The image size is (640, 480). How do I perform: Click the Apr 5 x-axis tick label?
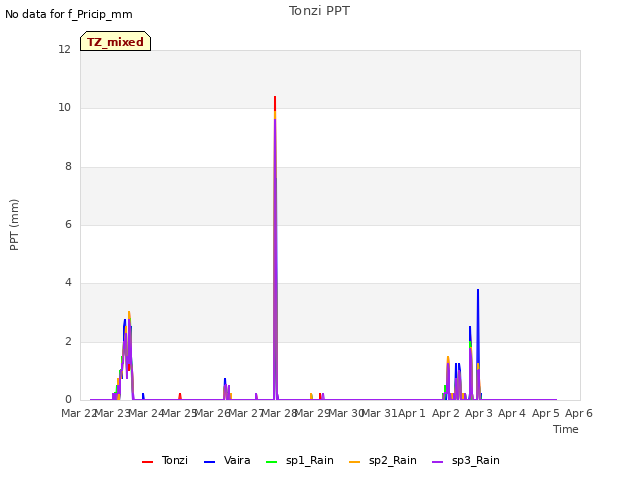coord(546,413)
